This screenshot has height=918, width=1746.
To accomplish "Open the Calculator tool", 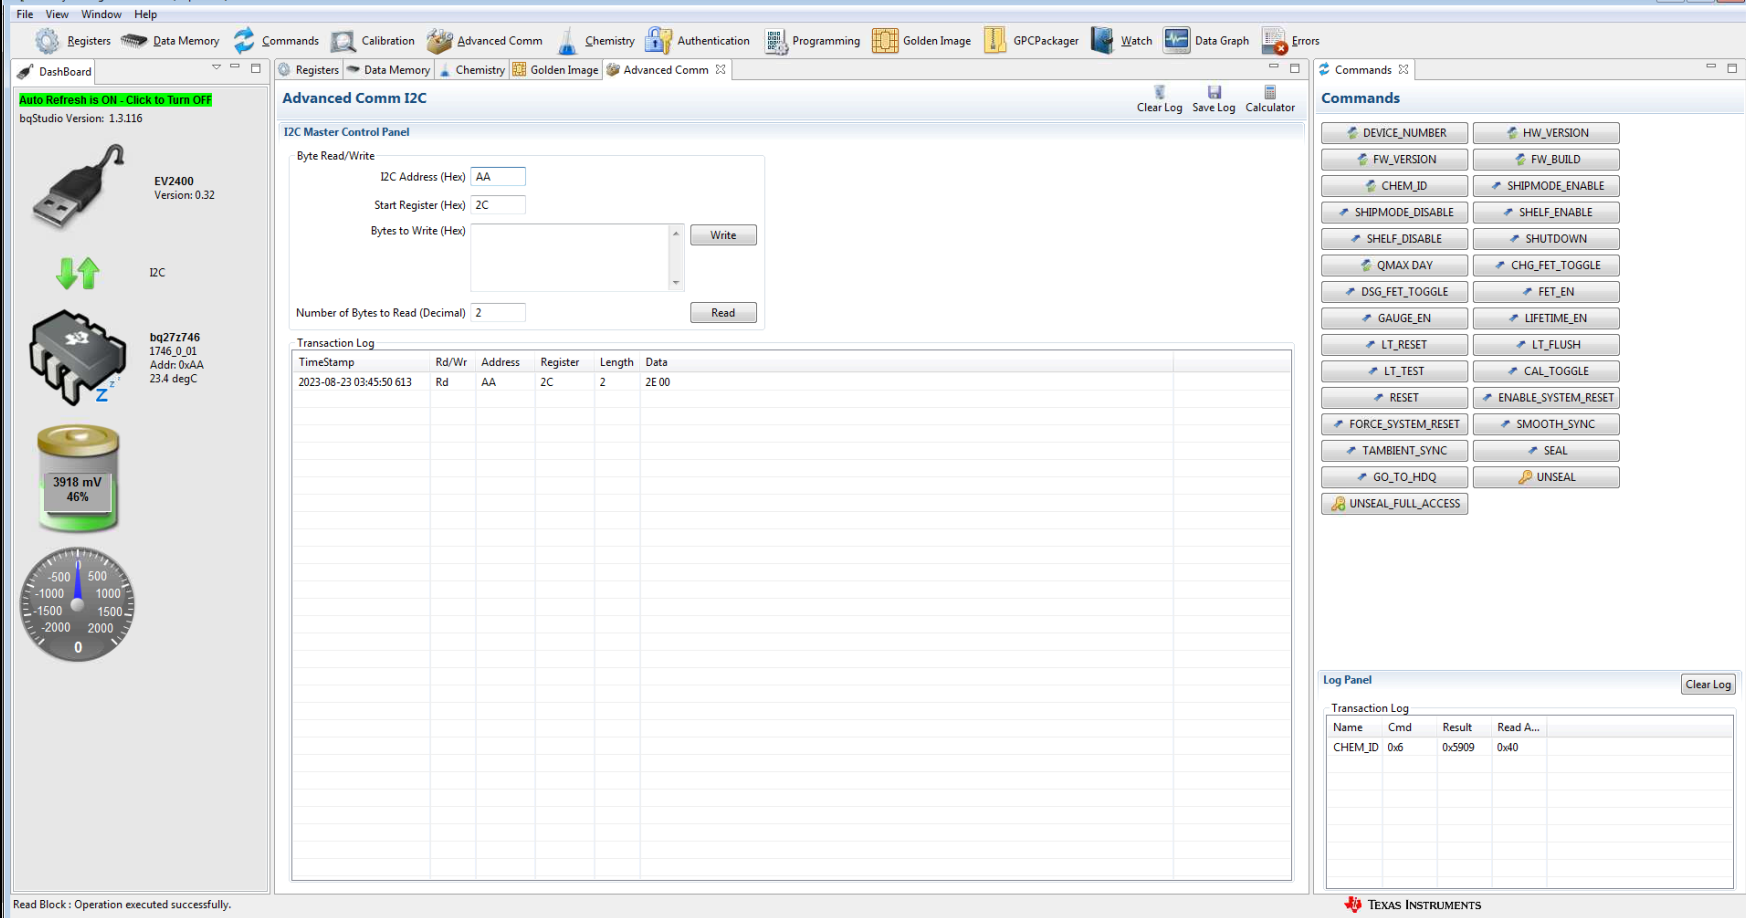I will point(1269,98).
